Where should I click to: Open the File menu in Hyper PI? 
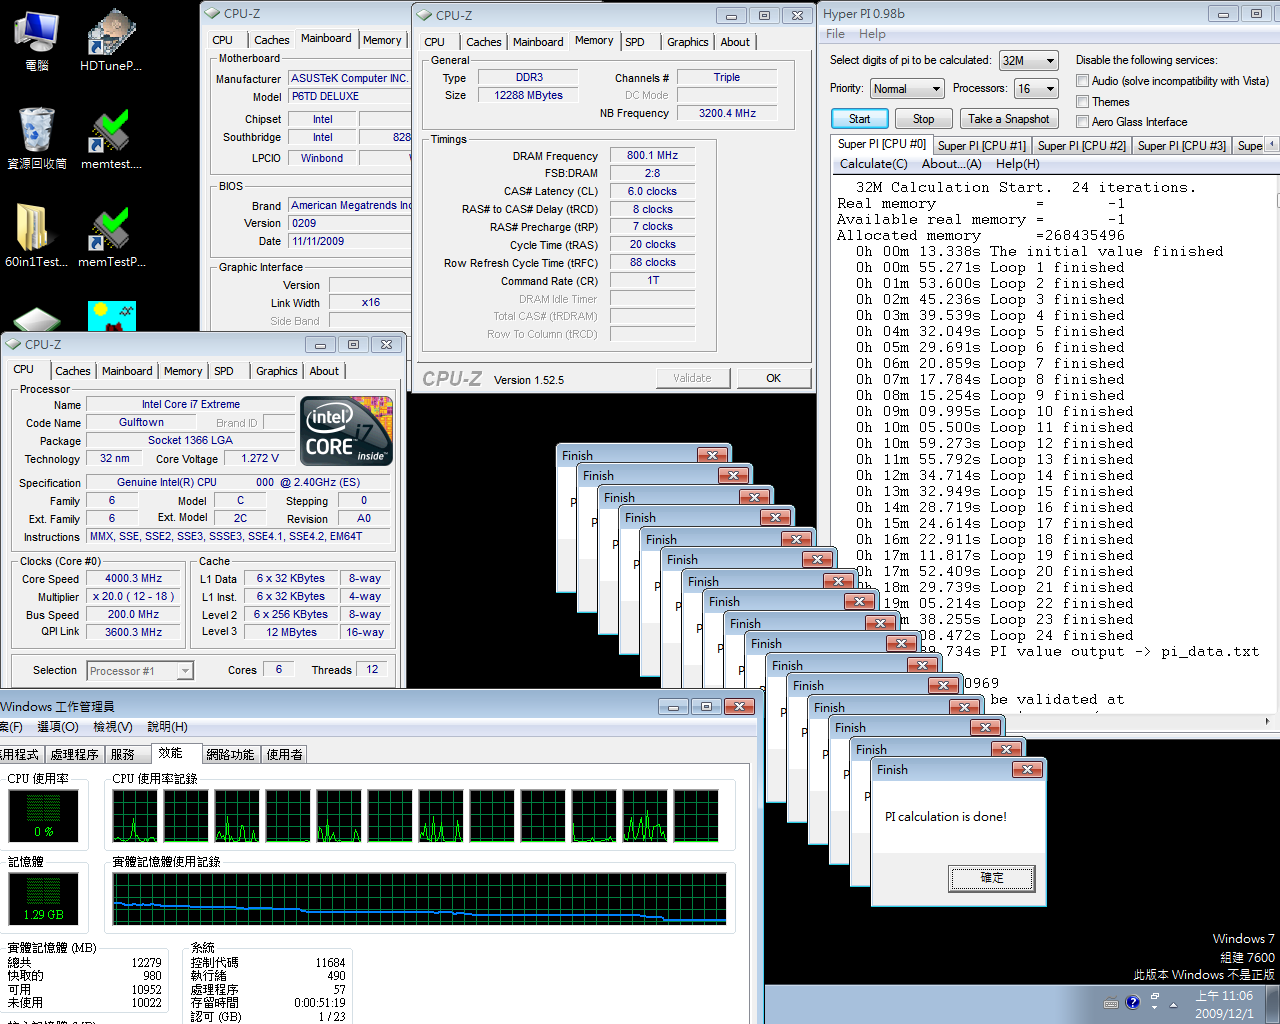point(836,34)
